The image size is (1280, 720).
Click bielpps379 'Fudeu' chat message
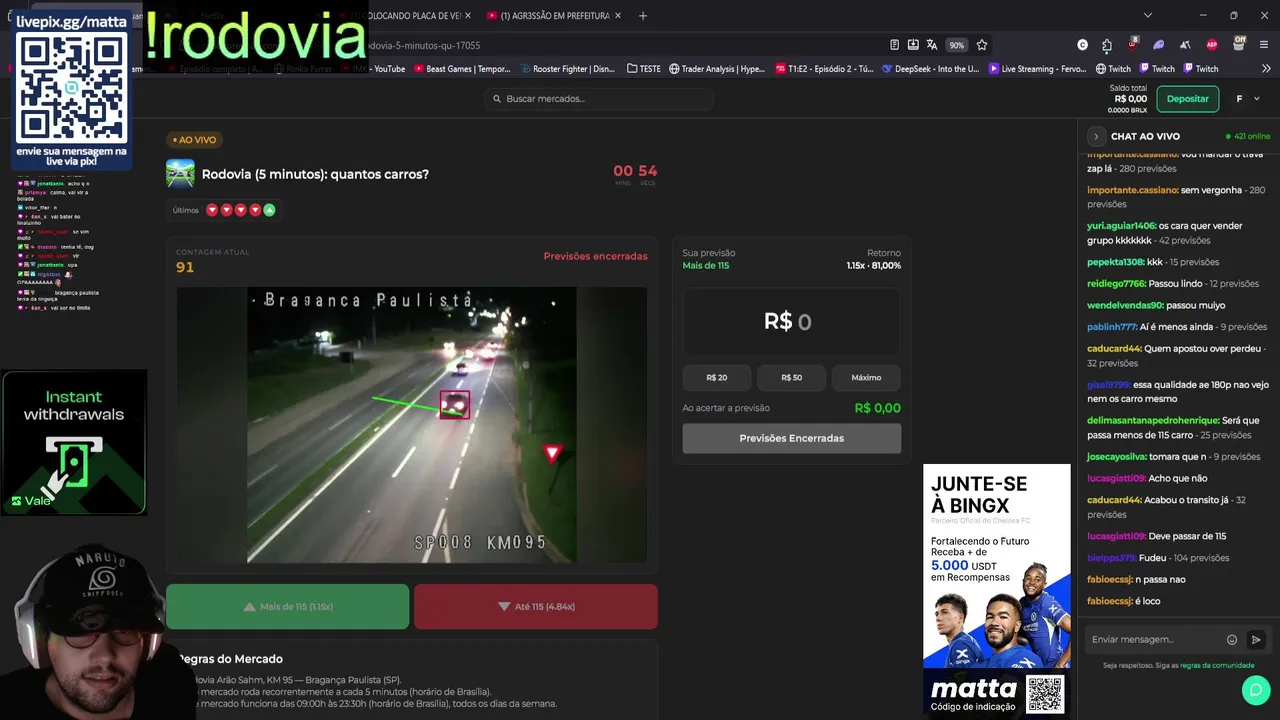click(x=1158, y=558)
